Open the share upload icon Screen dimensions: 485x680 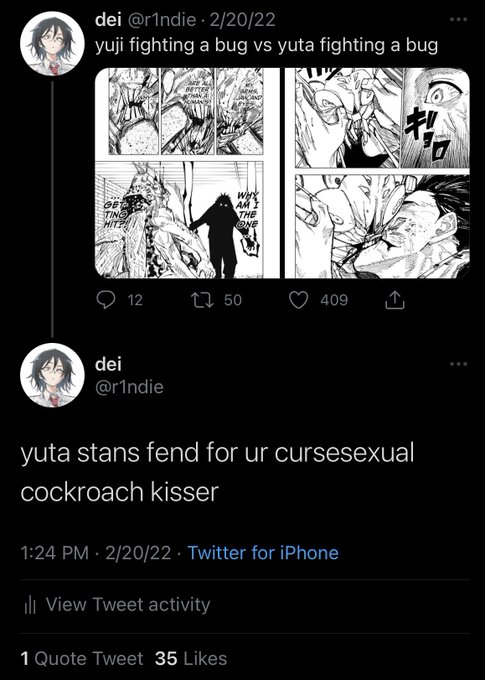(x=395, y=300)
